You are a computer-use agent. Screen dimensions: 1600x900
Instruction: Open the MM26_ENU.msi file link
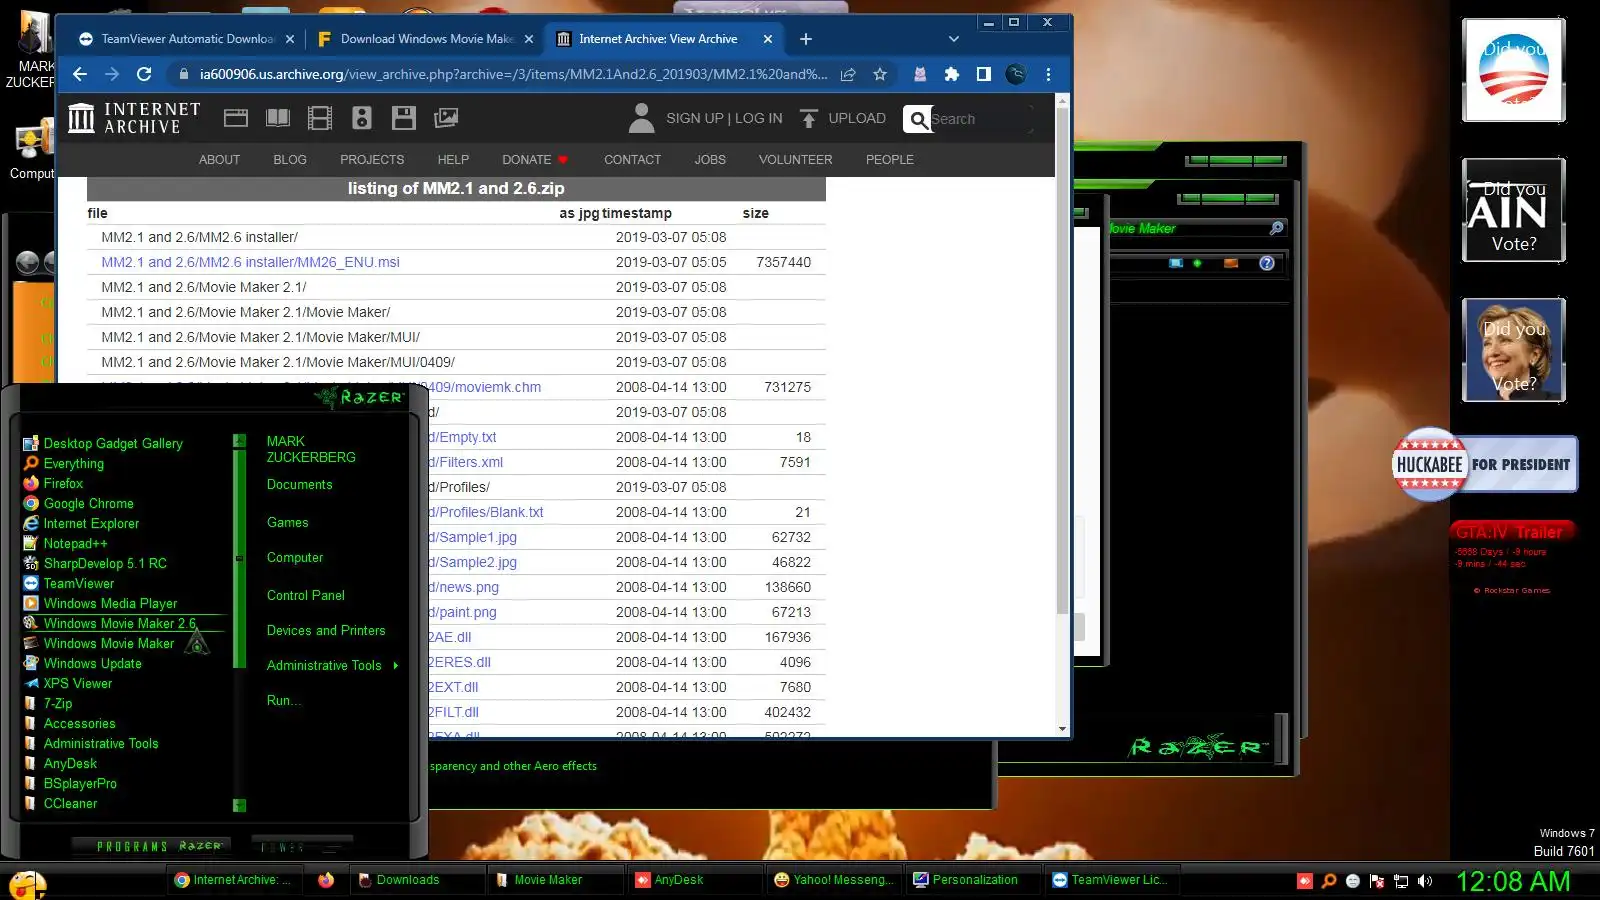coord(250,262)
